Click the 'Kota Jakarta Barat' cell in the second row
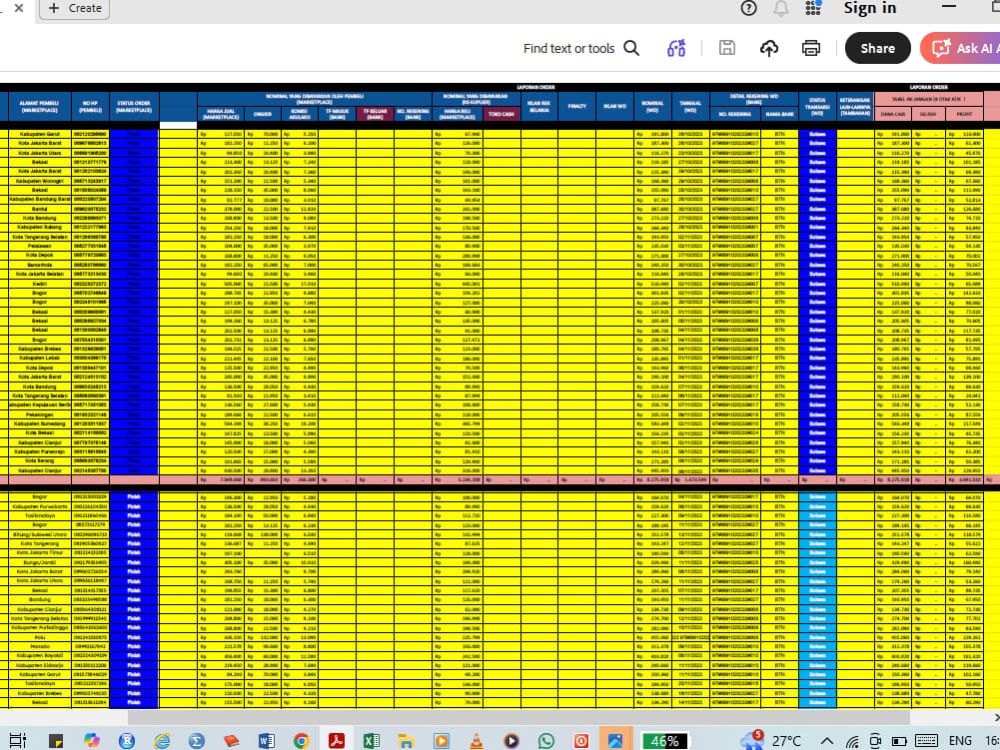The image size is (1000, 750). point(40,143)
